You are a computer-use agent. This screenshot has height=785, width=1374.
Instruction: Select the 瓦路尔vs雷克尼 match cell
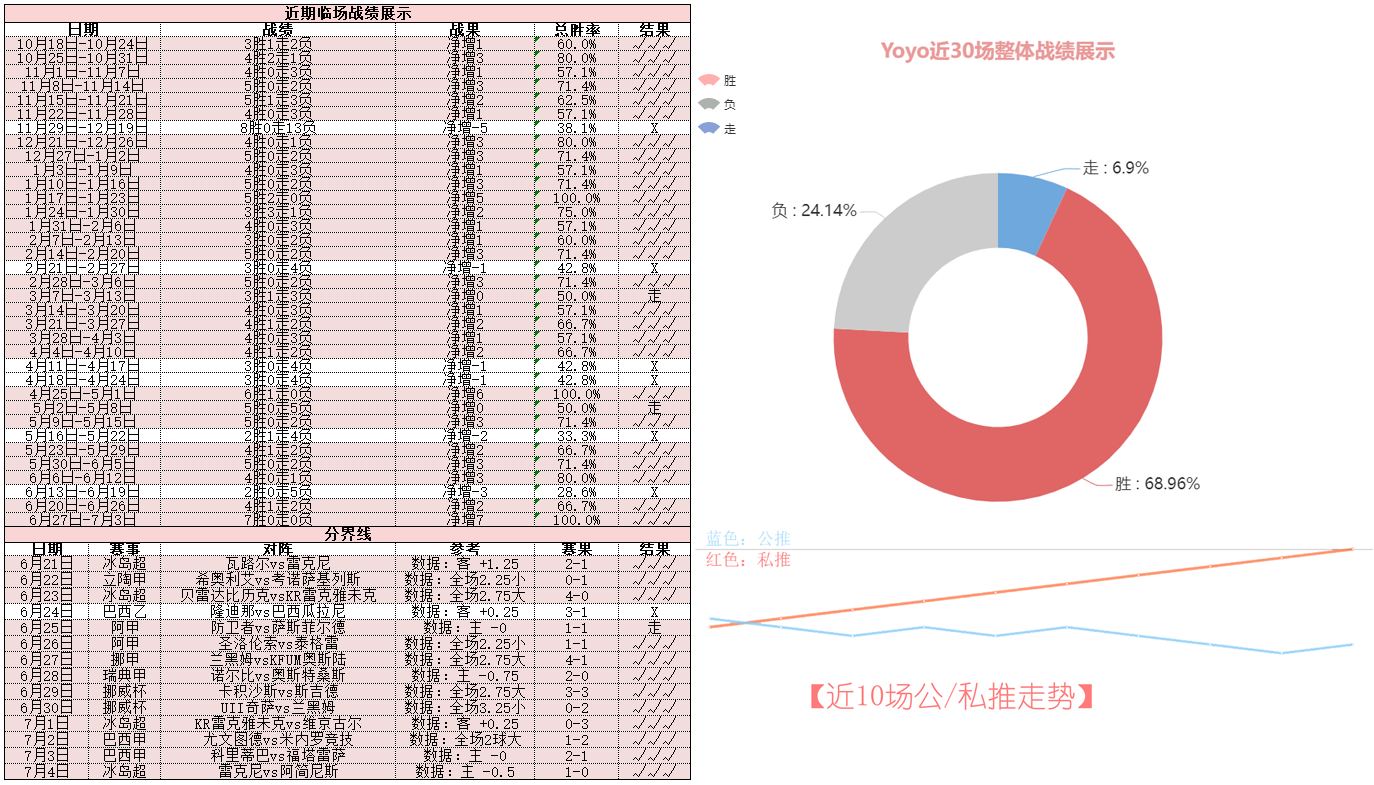point(277,564)
